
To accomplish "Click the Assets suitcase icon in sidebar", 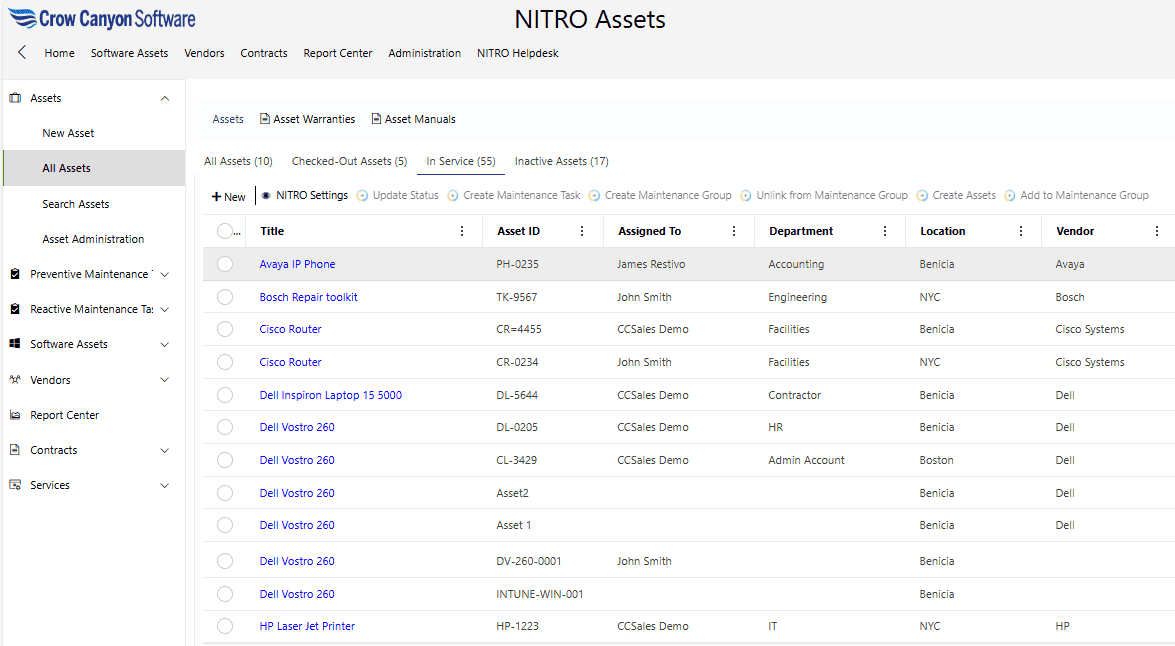I will (15, 98).
